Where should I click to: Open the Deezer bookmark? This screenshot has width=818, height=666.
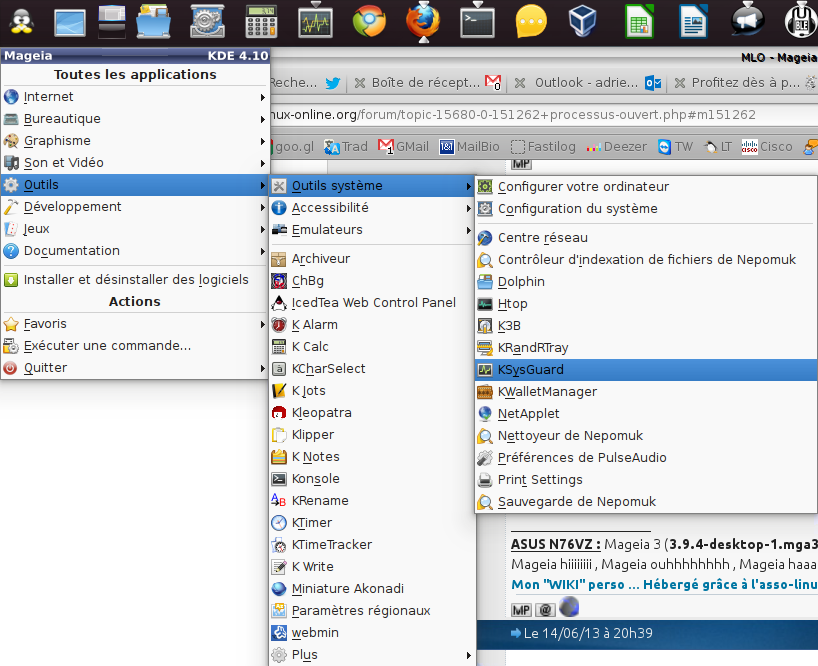tap(617, 147)
